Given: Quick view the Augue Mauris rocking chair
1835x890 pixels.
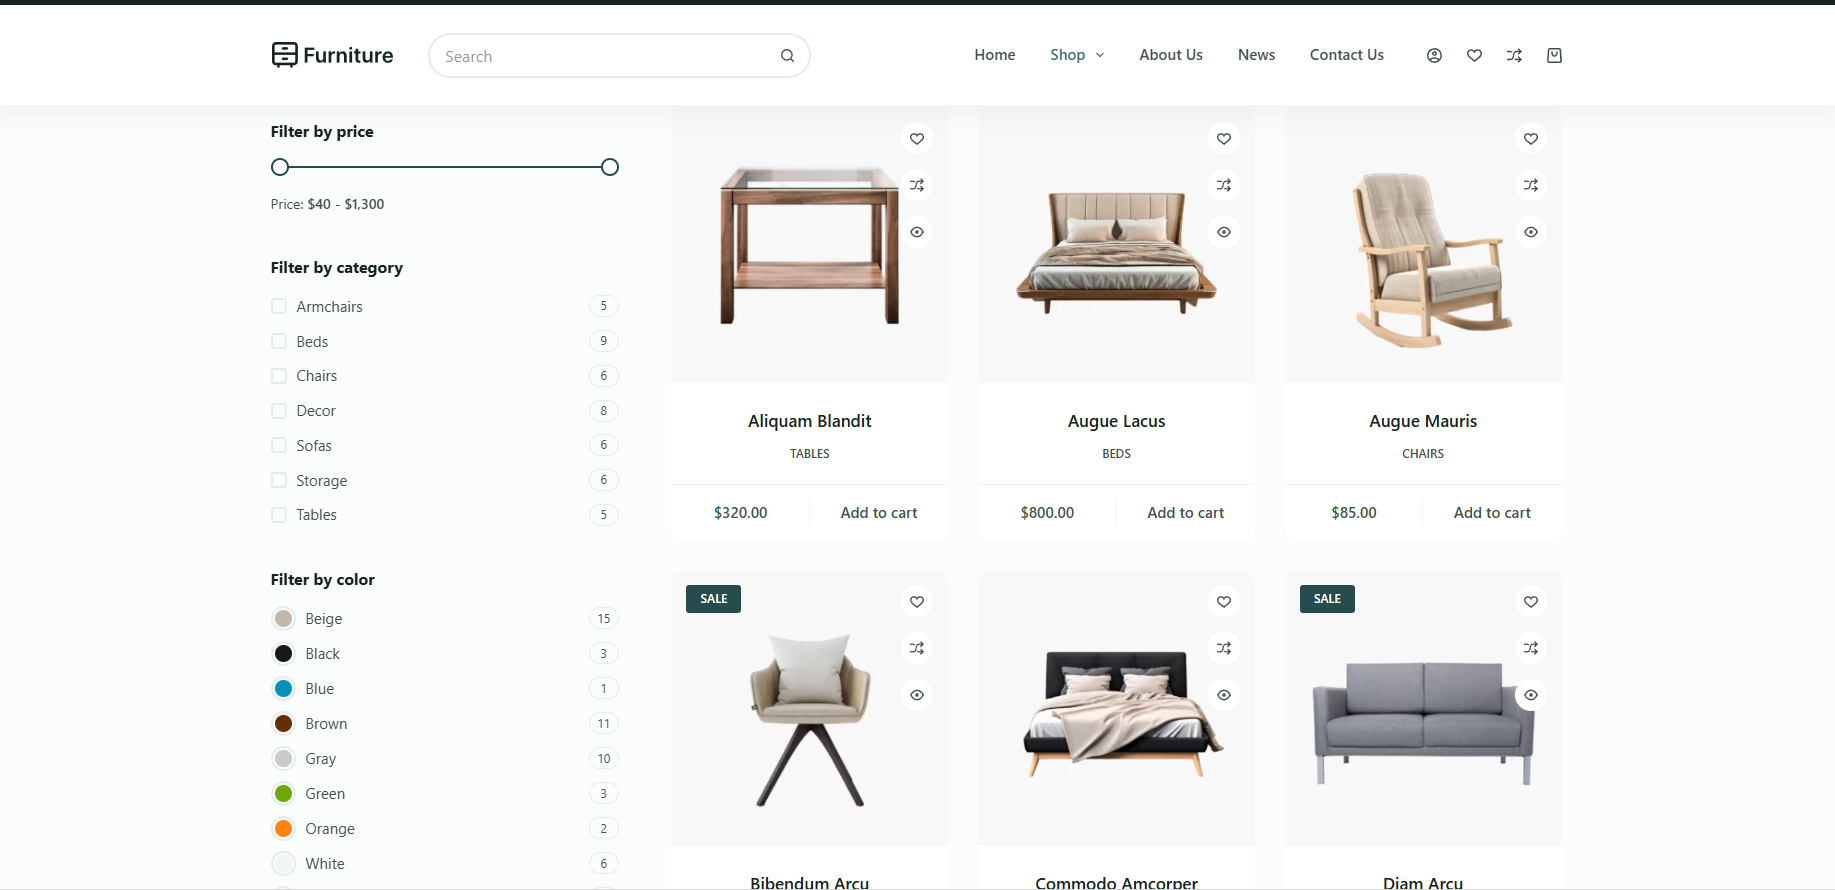Looking at the screenshot, I should click(x=1530, y=232).
